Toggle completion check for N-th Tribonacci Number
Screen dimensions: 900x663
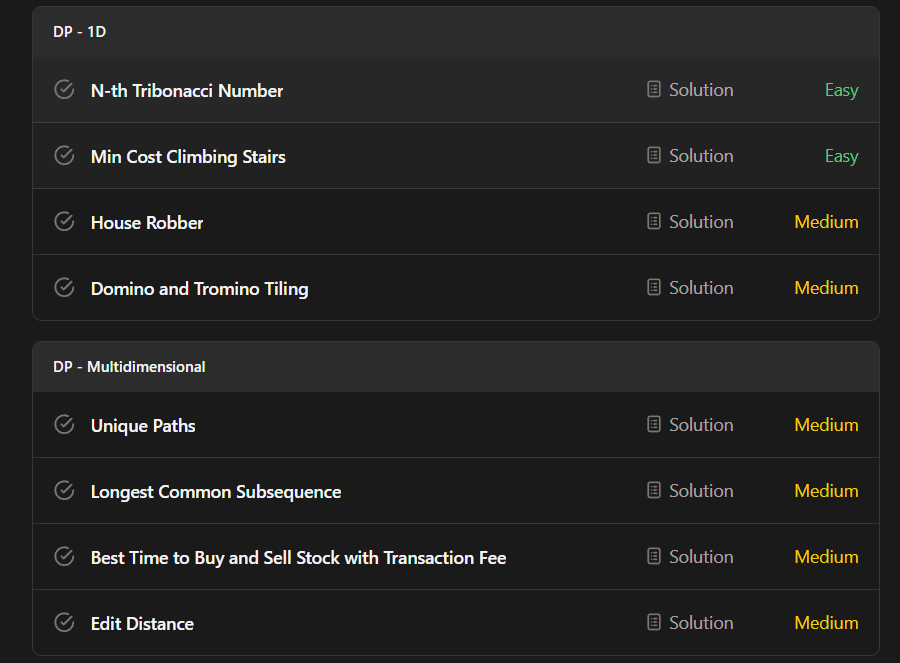(x=64, y=90)
